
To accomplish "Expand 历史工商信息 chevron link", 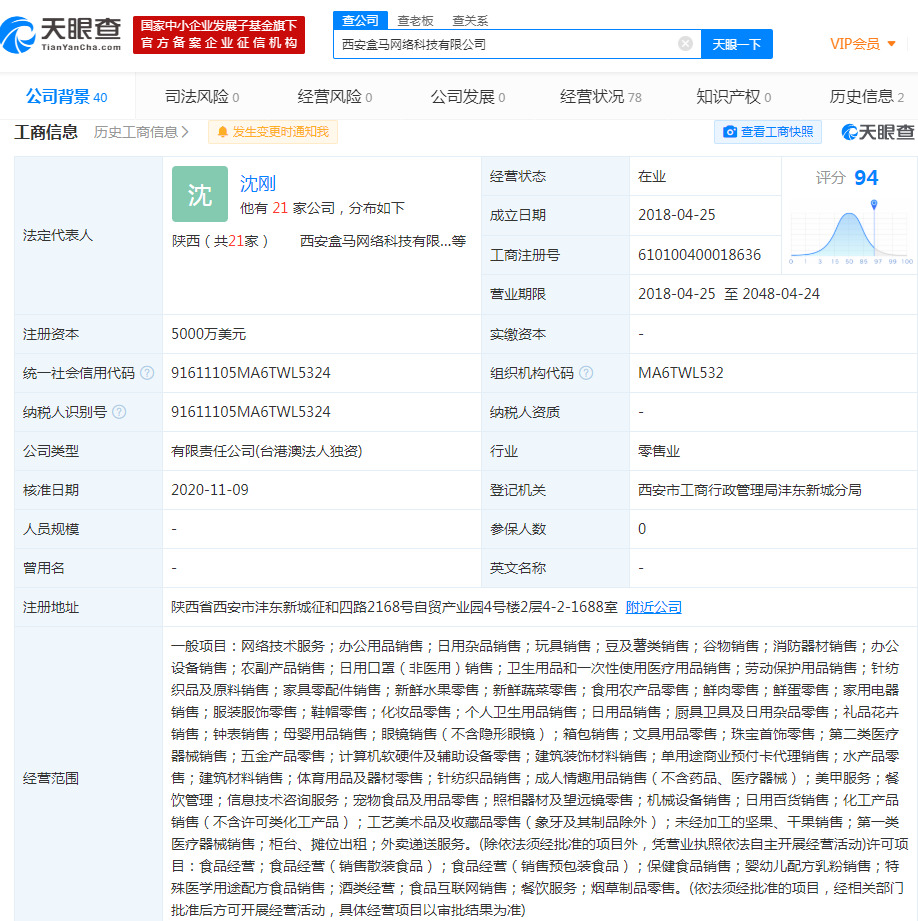I will [141, 132].
